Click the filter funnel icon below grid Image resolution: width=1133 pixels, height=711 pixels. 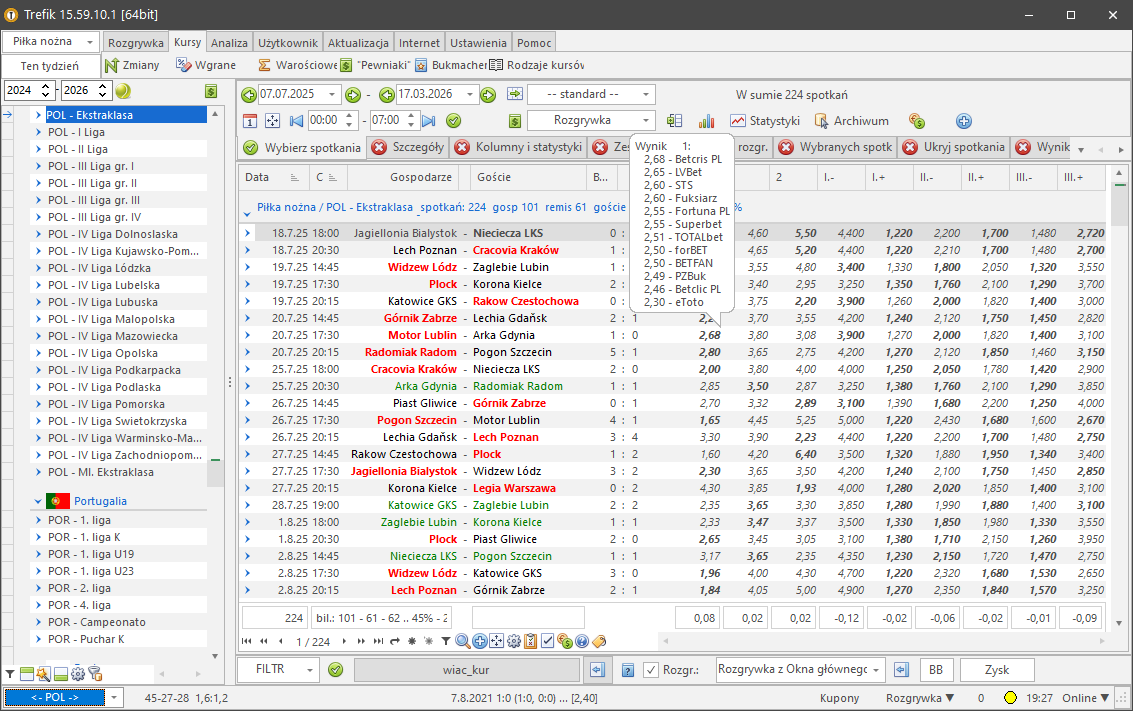click(445, 641)
